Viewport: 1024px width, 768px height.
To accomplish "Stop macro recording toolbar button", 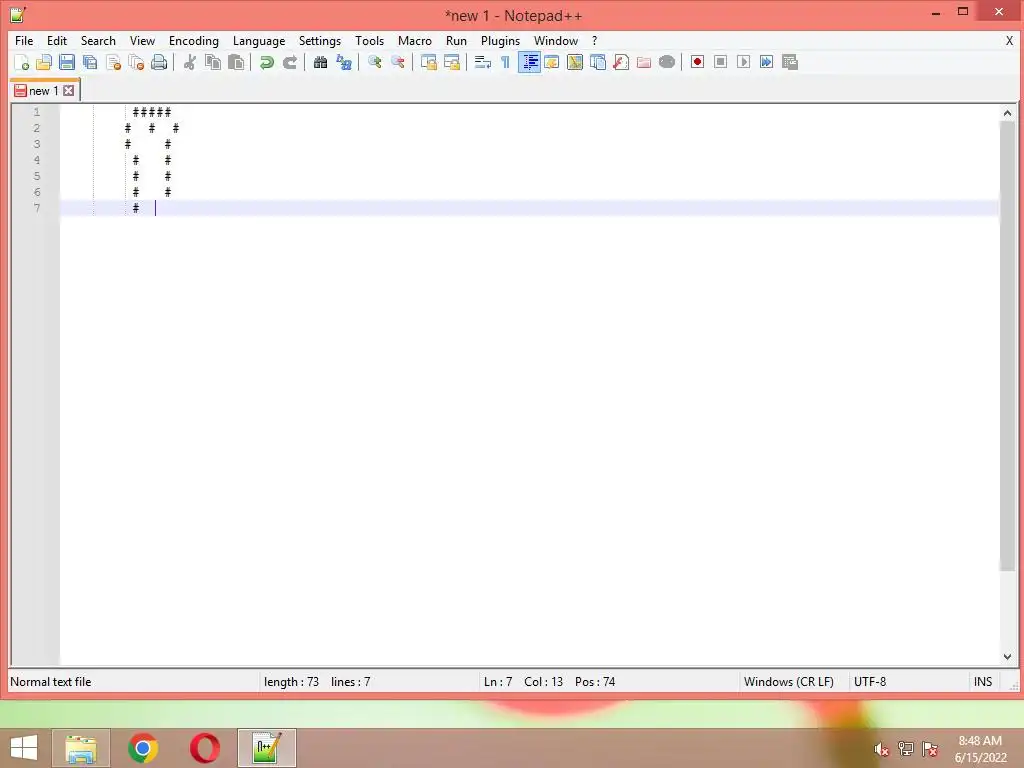I will (x=720, y=62).
